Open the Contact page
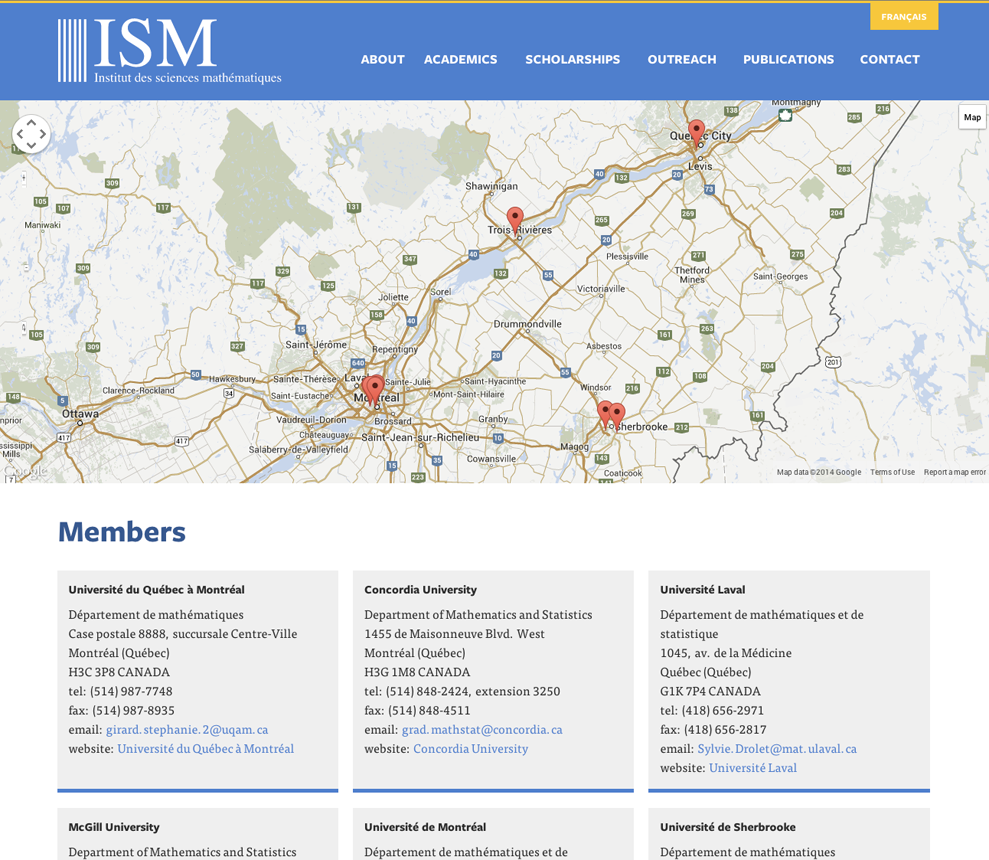Screen dimensions: 989x860 (889, 59)
